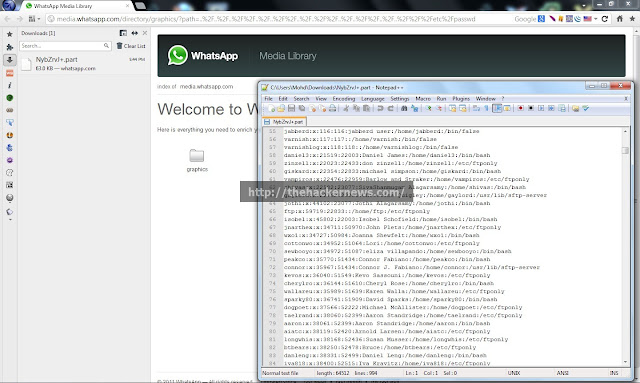640x383 pixels.
Task: Open the Plugins menu in Notepad++
Action: point(461,99)
